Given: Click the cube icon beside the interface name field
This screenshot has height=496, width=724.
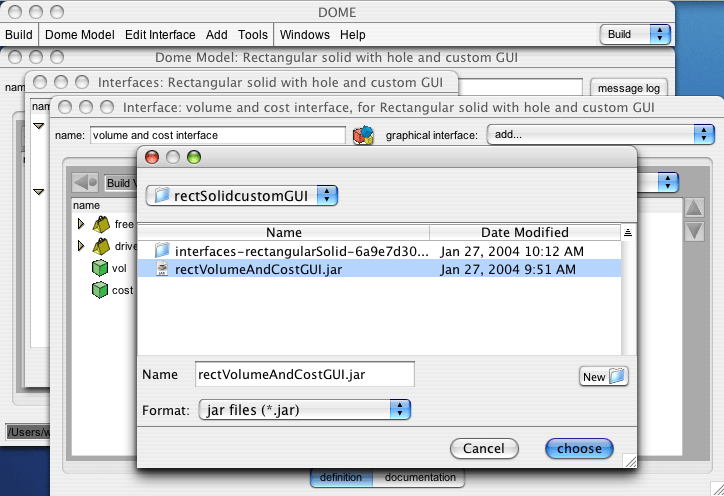Looking at the screenshot, I should point(363,135).
